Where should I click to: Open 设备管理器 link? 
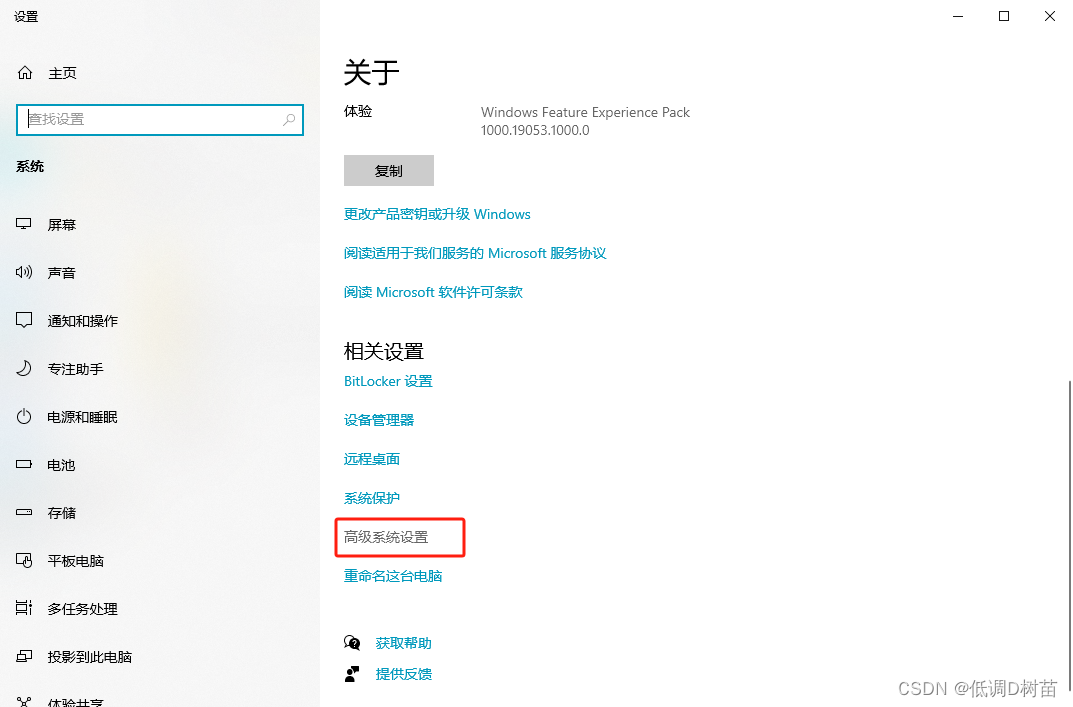coord(379,420)
